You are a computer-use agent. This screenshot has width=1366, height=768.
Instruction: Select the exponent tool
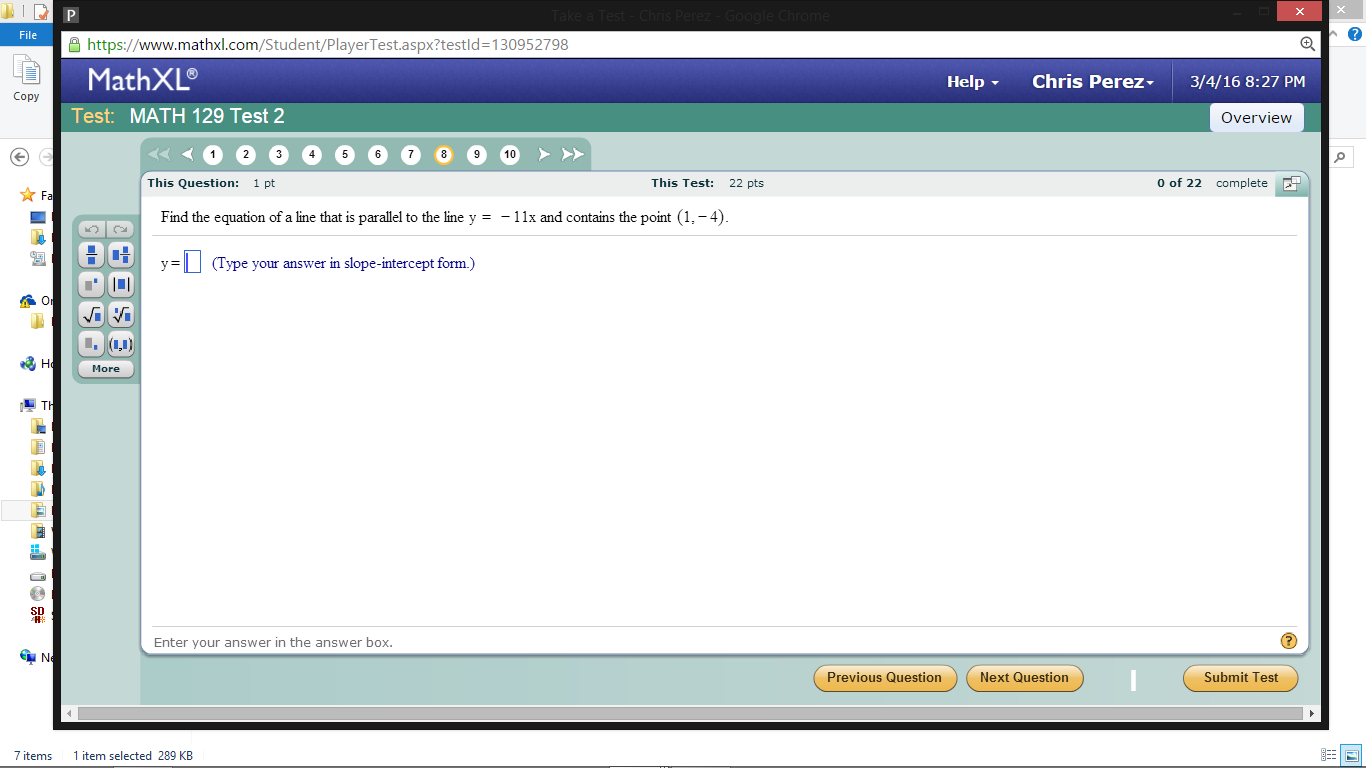click(x=91, y=284)
